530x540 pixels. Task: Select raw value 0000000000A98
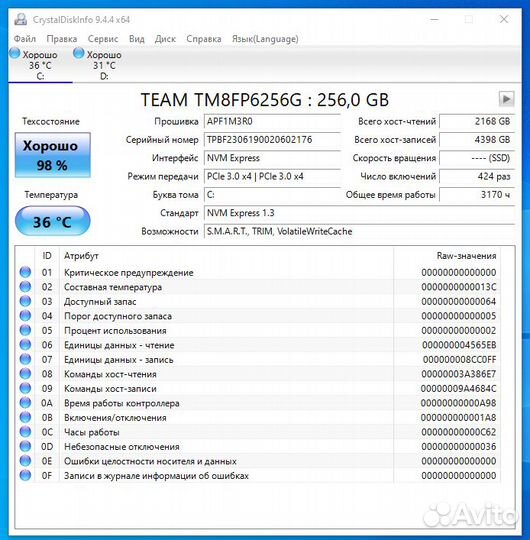(x=458, y=403)
